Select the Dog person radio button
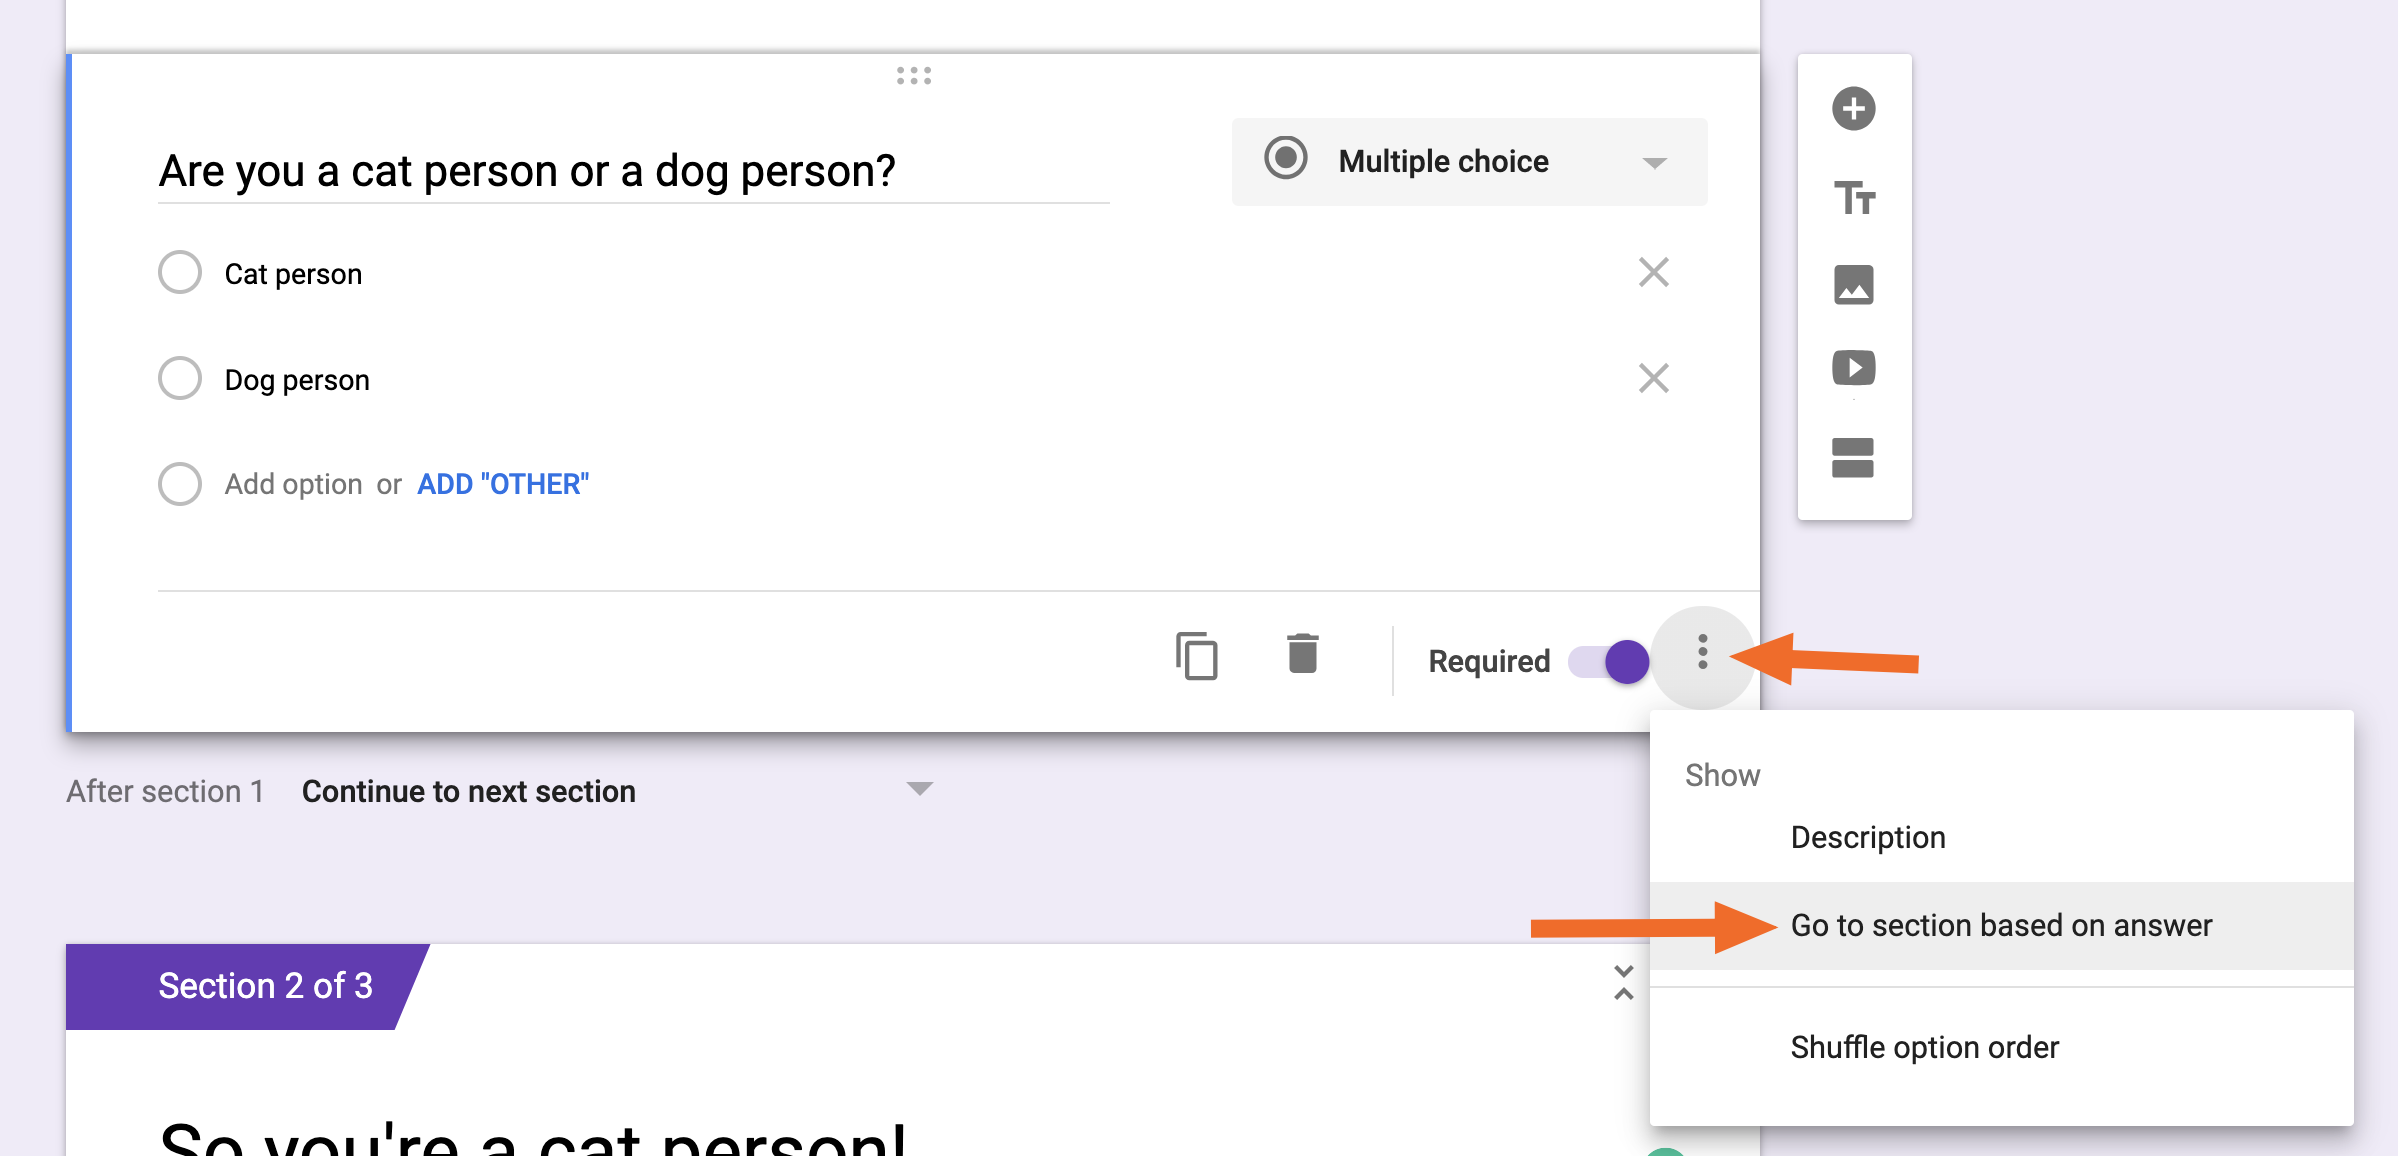Screen dimensions: 2398x1156 (x=179, y=378)
